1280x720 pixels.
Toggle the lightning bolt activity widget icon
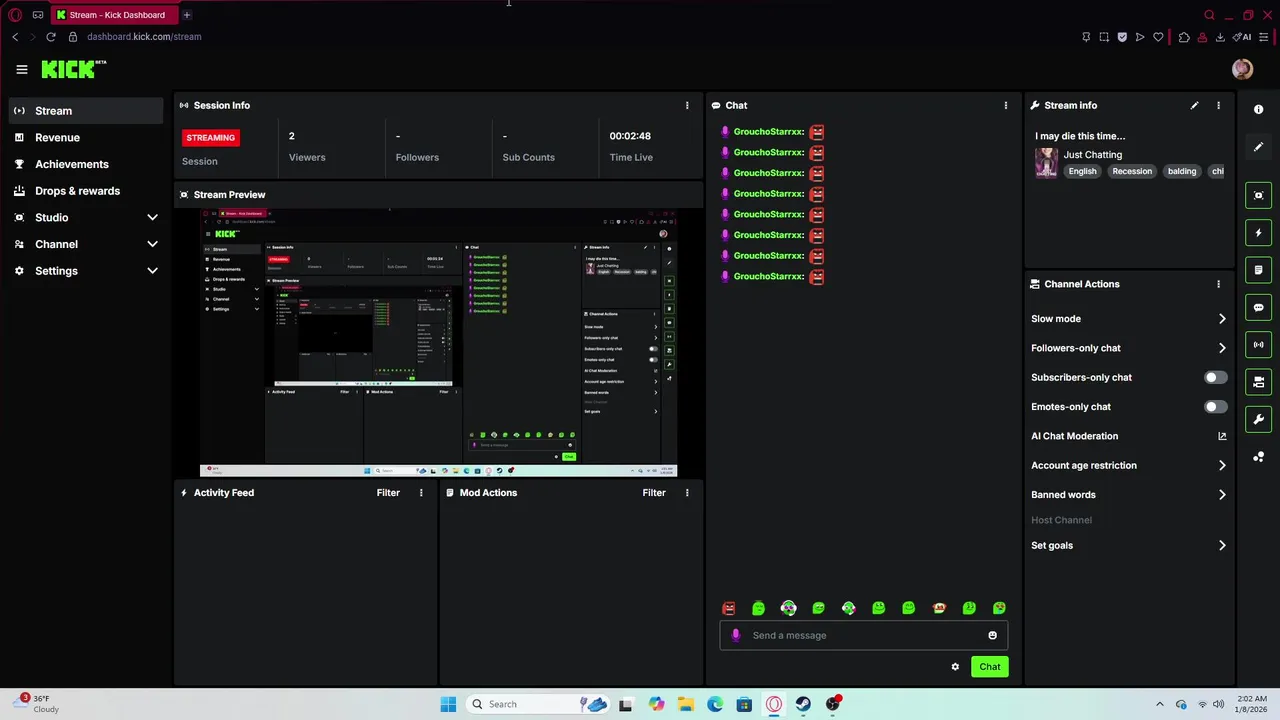pos(1259,233)
